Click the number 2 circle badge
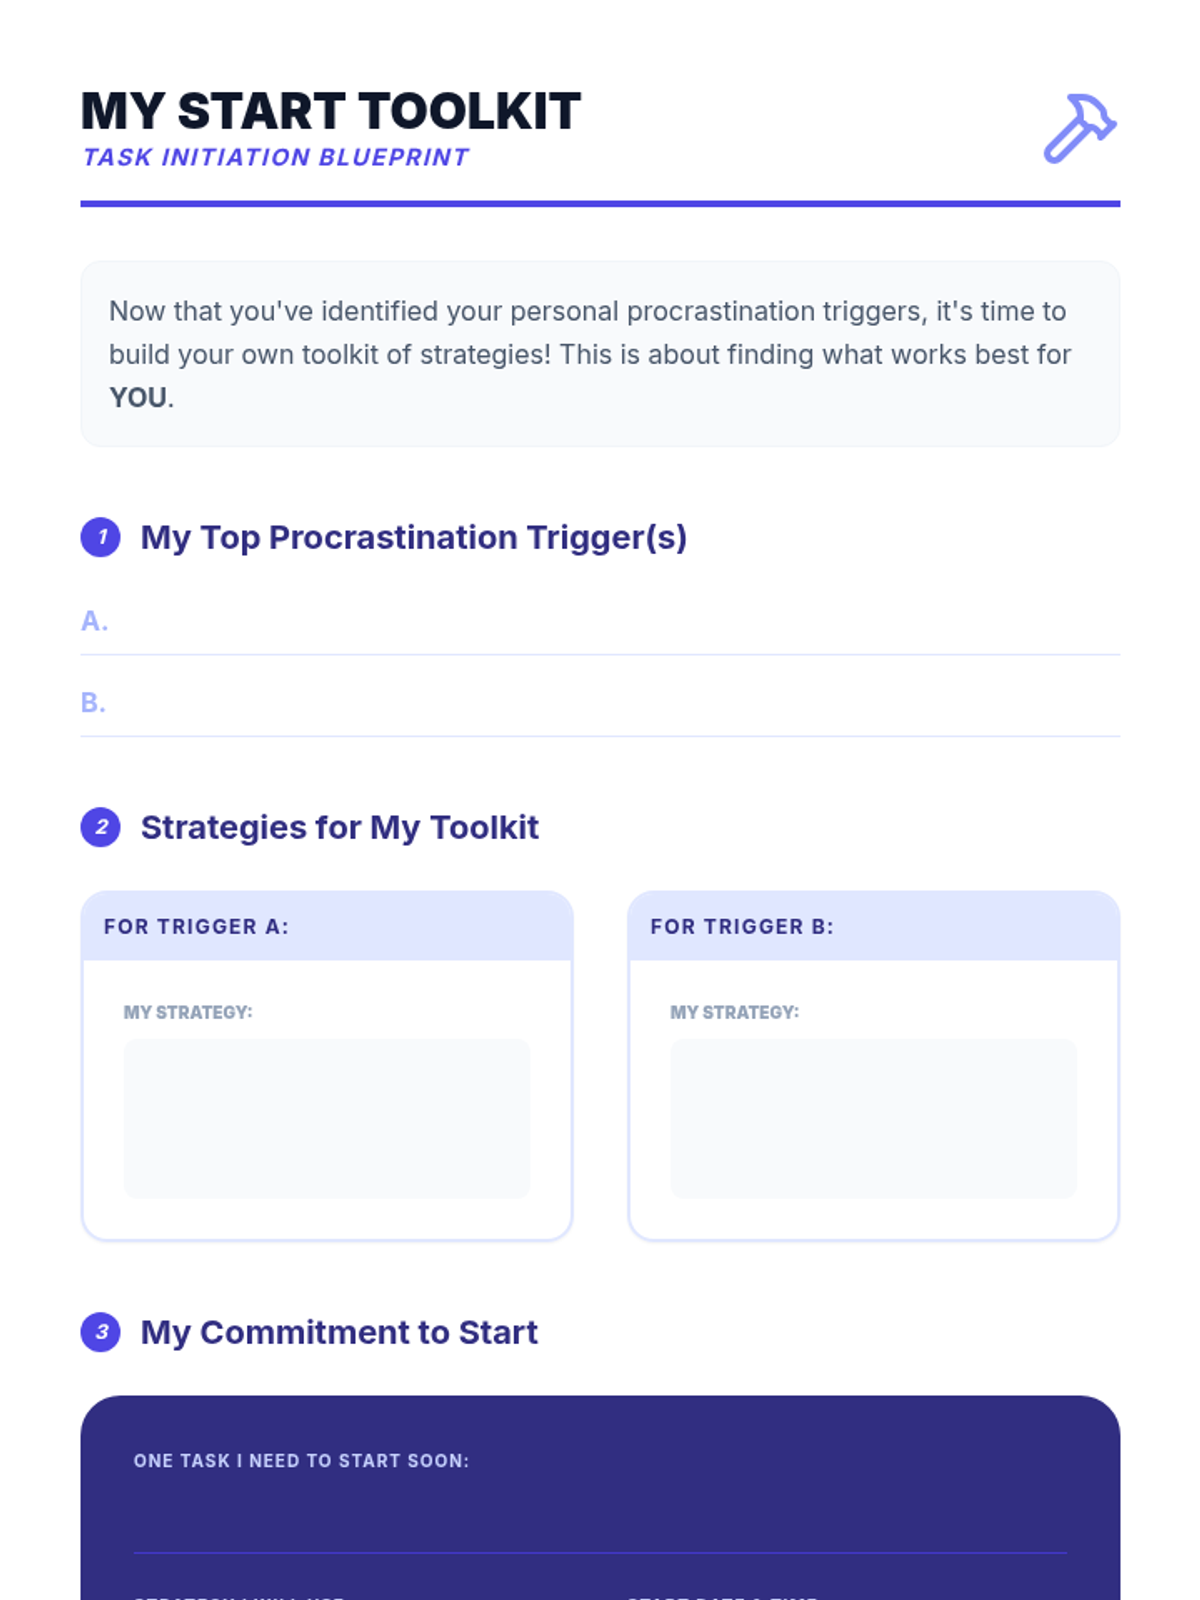This screenshot has width=1200, height=1600. tap(101, 827)
